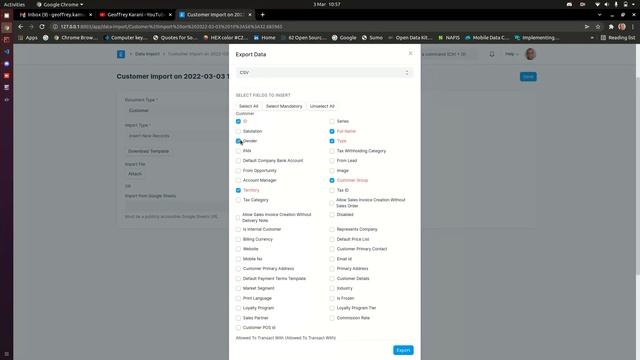Screen dimensions: 640x360
Task: Check the Mobile No checkbox
Action: tap(238, 259)
